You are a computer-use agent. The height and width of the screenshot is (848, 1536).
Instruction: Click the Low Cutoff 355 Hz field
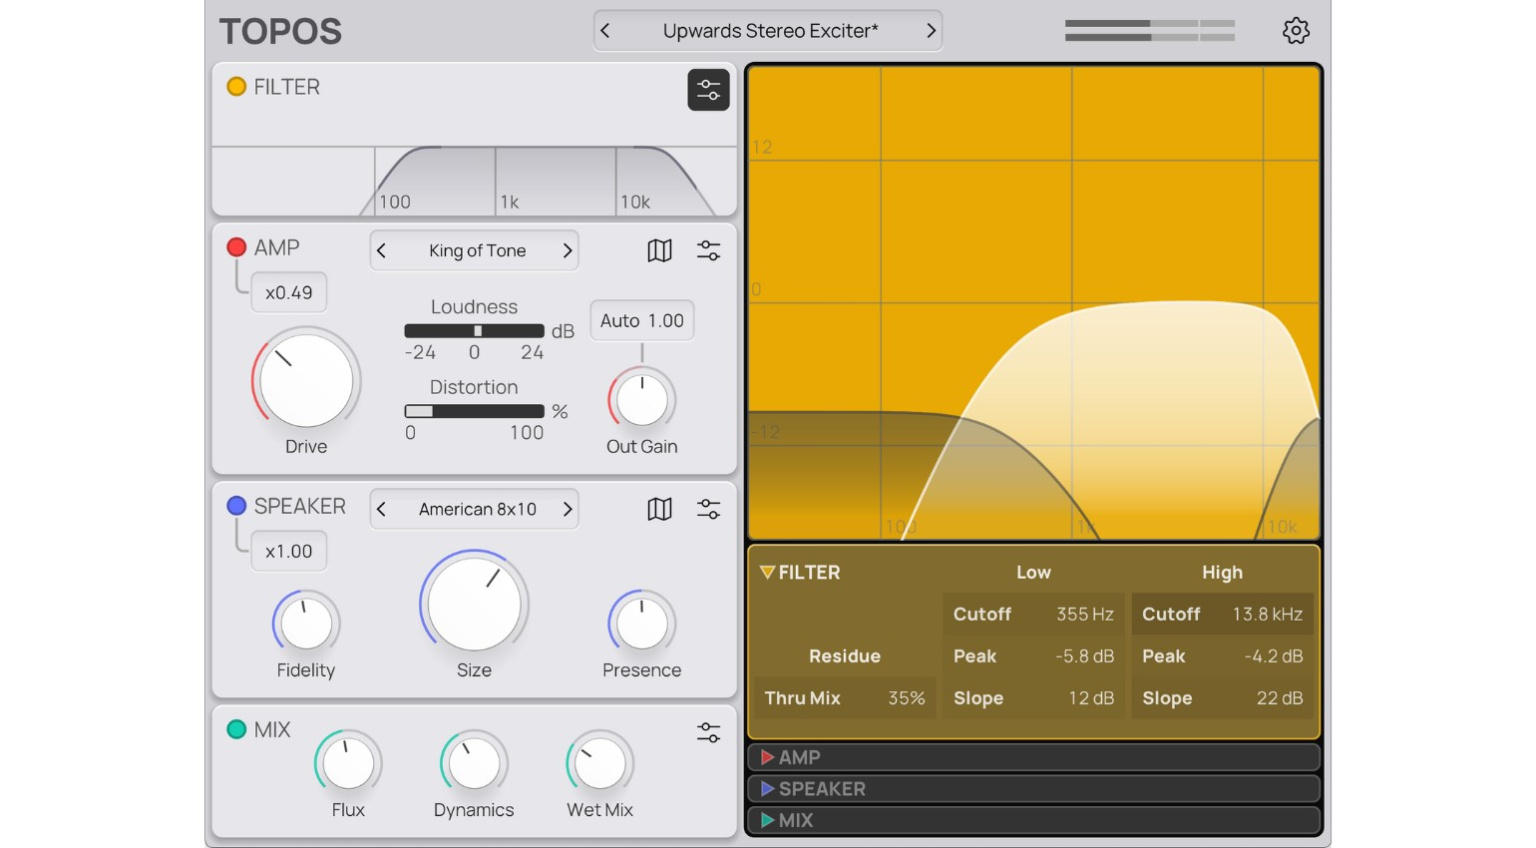[x=1033, y=614]
